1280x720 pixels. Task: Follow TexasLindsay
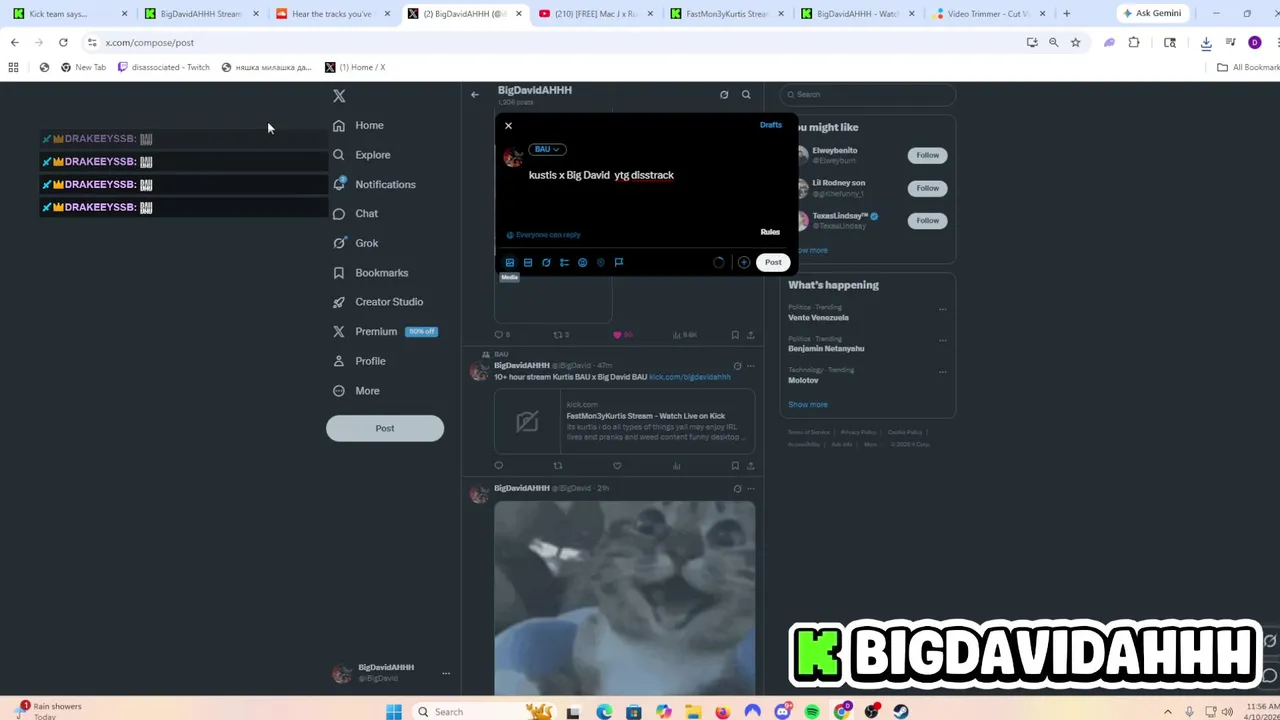click(x=928, y=220)
